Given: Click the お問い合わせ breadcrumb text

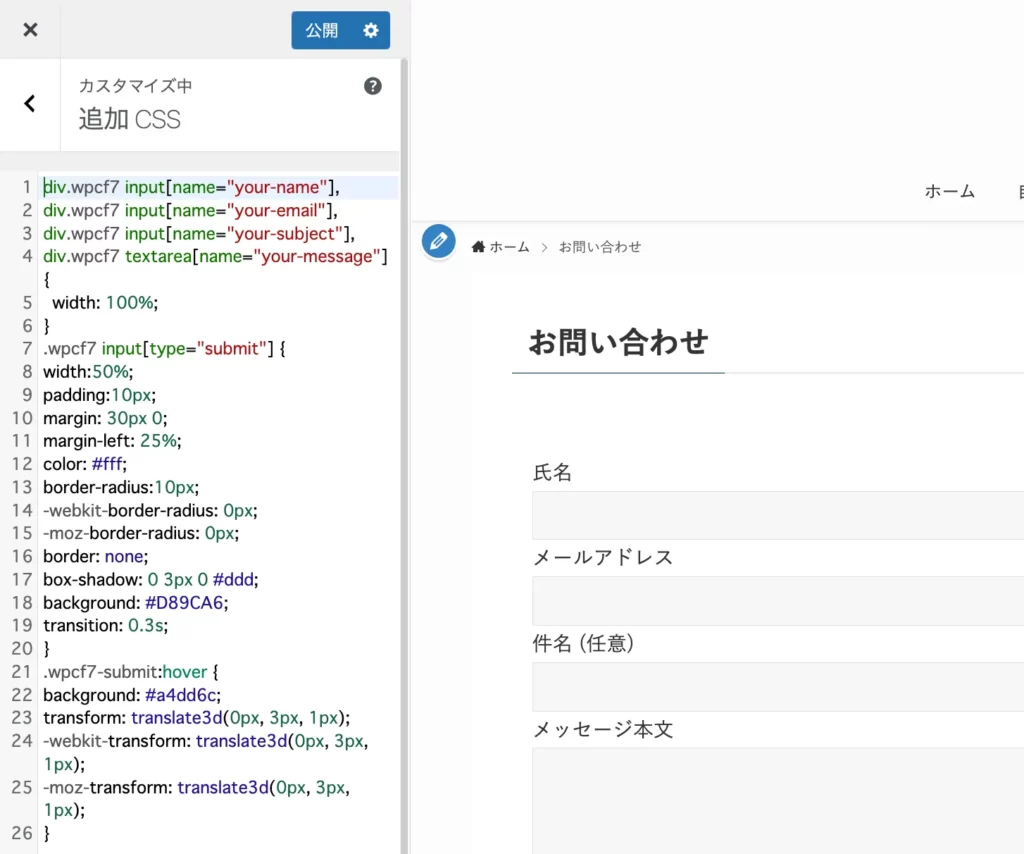Looking at the screenshot, I should tap(600, 247).
